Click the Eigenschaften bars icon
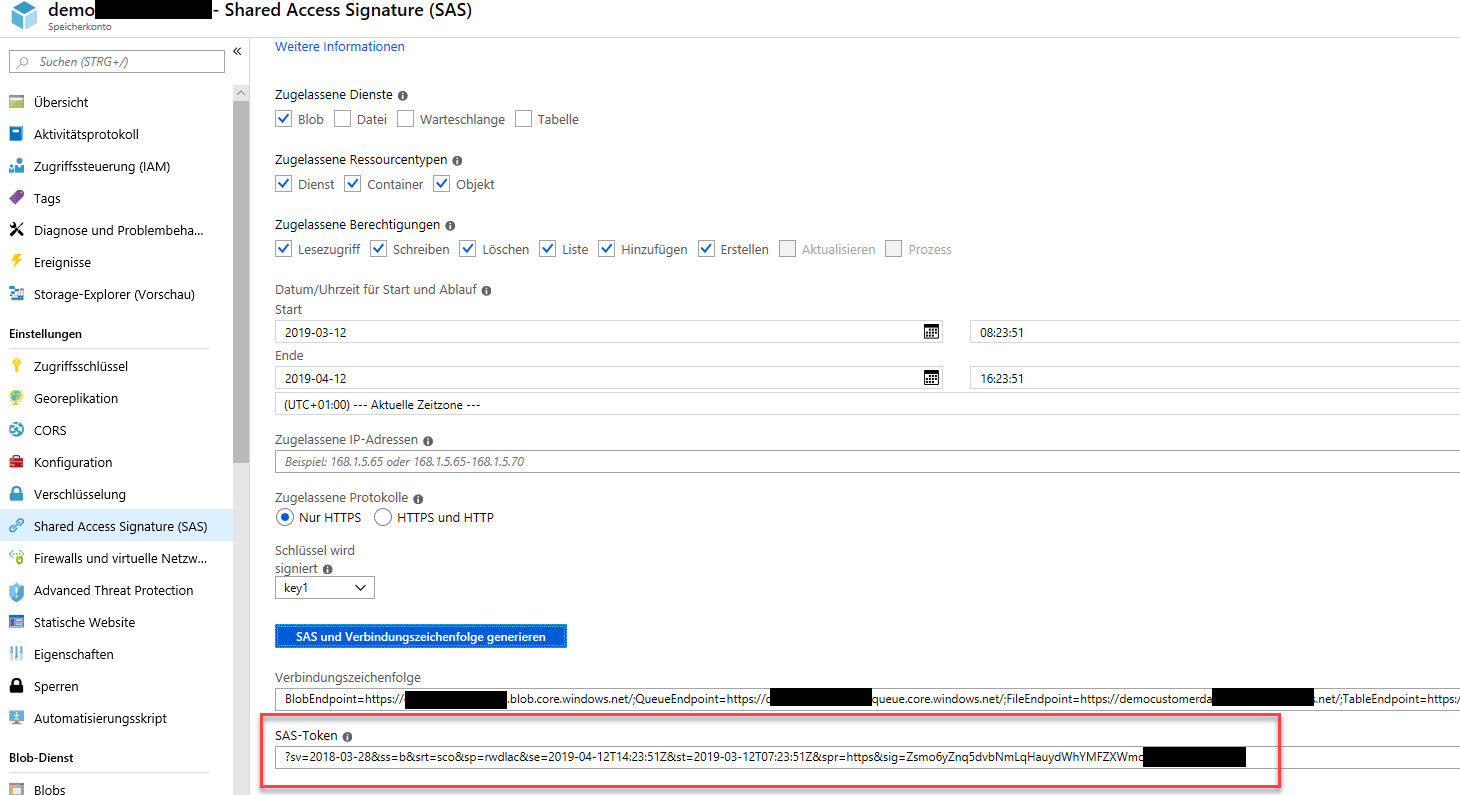 (x=16, y=654)
